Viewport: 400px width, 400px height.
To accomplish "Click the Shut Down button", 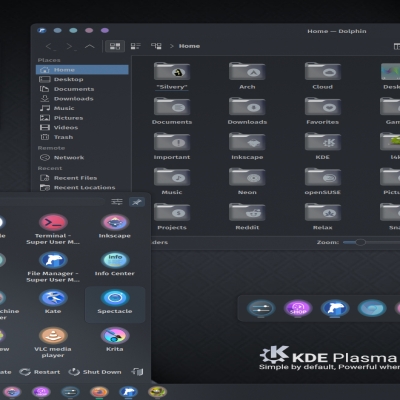I will pos(95,372).
